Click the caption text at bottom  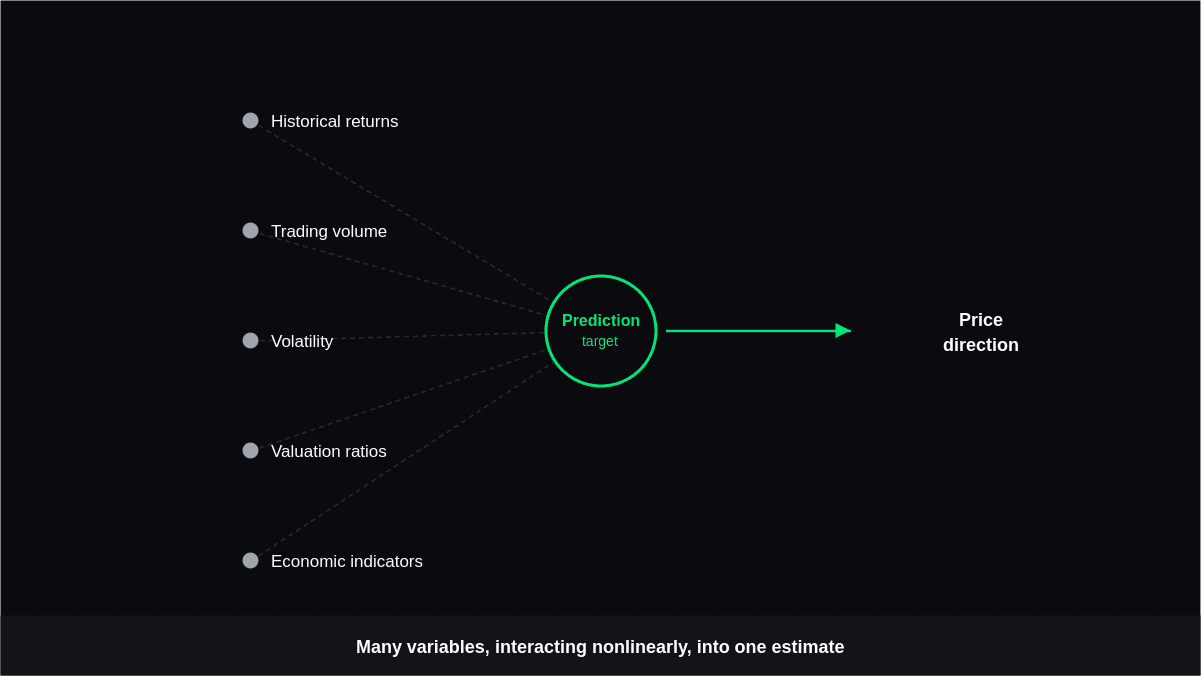pyautogui.click(x=600, y=647)
